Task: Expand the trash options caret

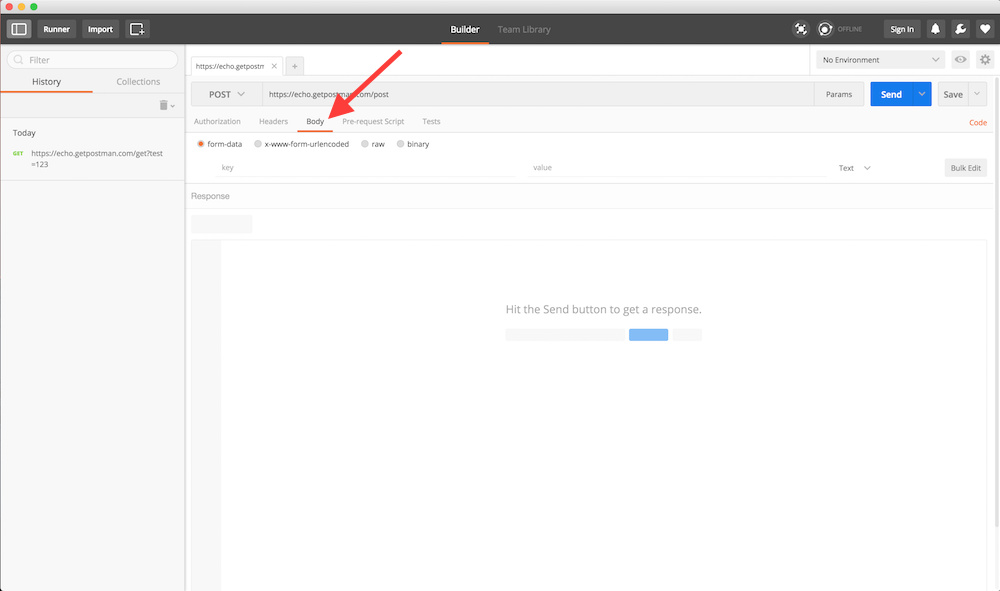Action: pyautogui.click(x=173, y=106)
